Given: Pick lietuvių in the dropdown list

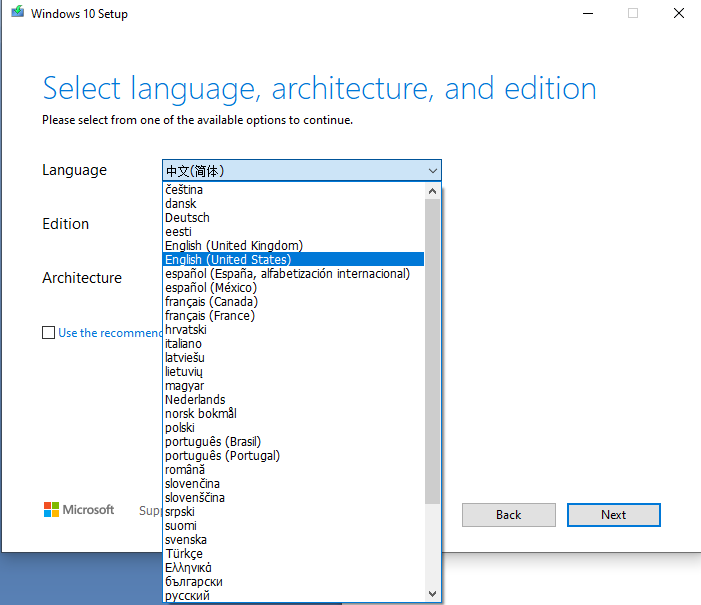Looking at the screenshot, I should (x=293, y=372).
